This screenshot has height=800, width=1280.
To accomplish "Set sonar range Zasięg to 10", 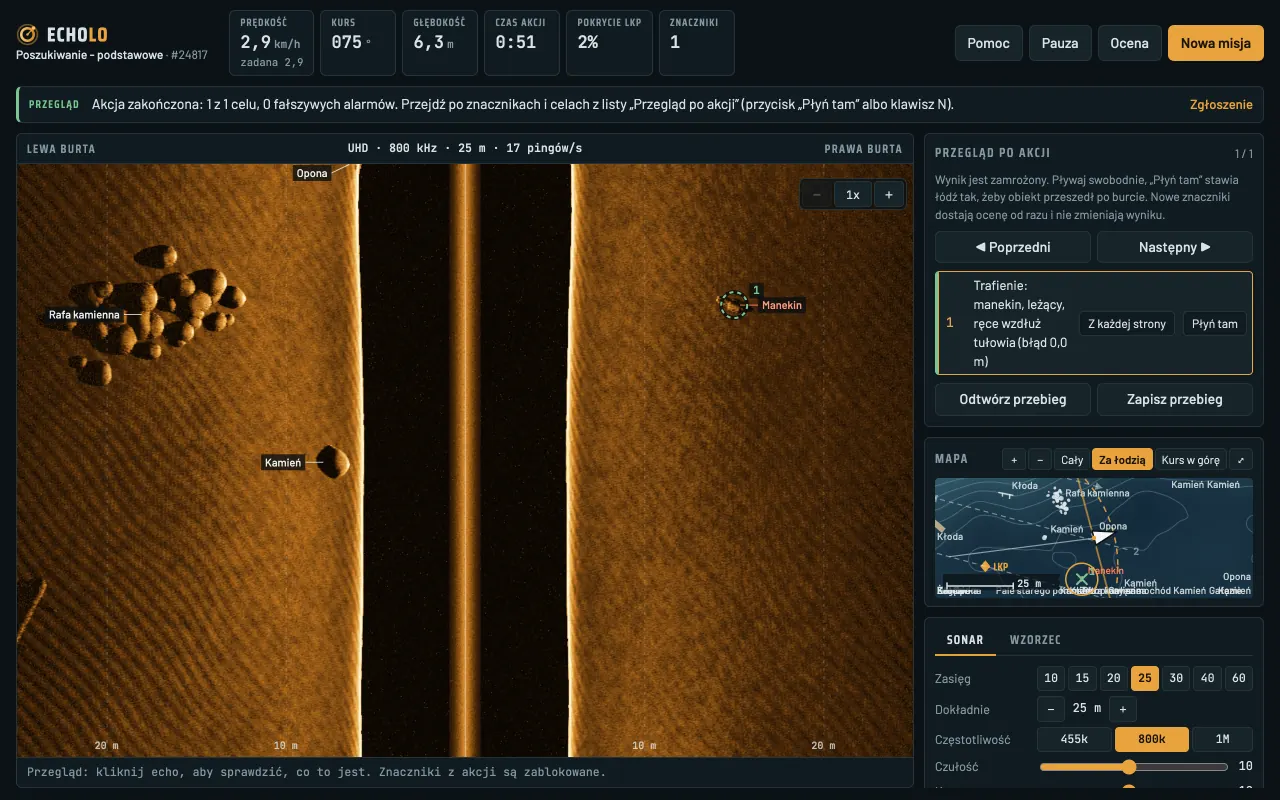I will (1051, 678).
